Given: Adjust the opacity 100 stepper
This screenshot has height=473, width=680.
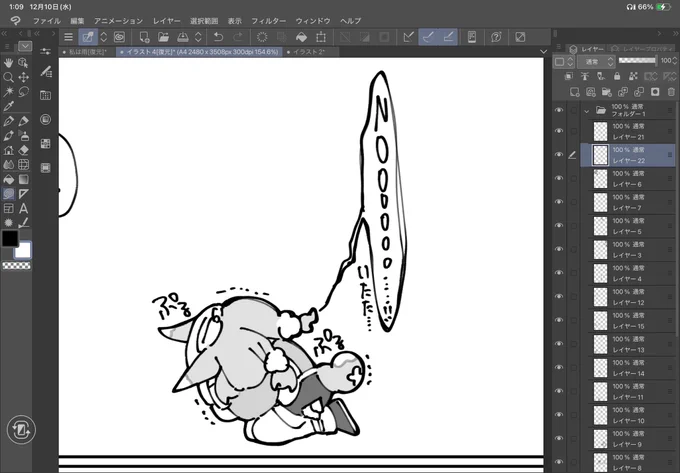Looking at the screenshot, I should click(x=675, y=61).
